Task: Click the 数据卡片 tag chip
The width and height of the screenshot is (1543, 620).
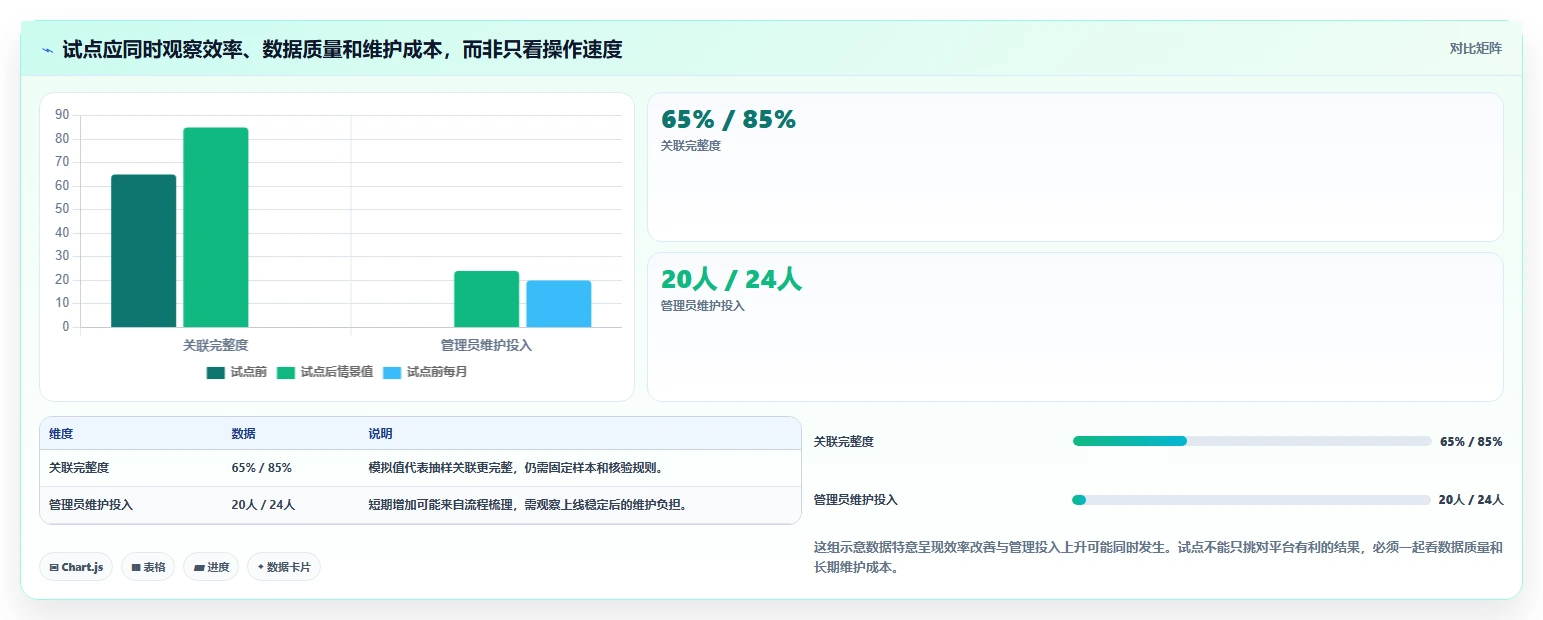Action: click(x=284, y=567)
